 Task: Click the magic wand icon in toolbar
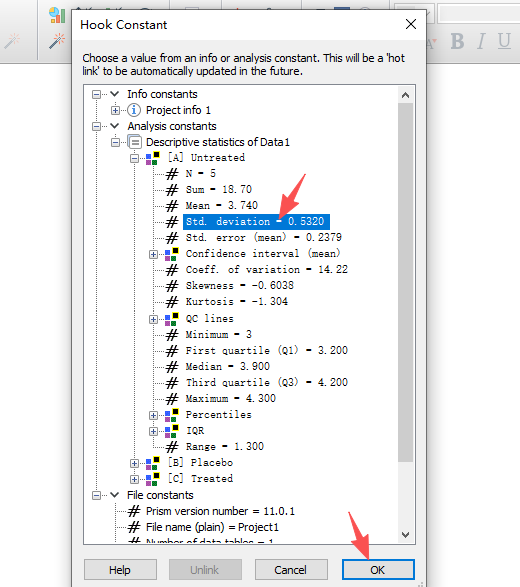coord(57,41)
